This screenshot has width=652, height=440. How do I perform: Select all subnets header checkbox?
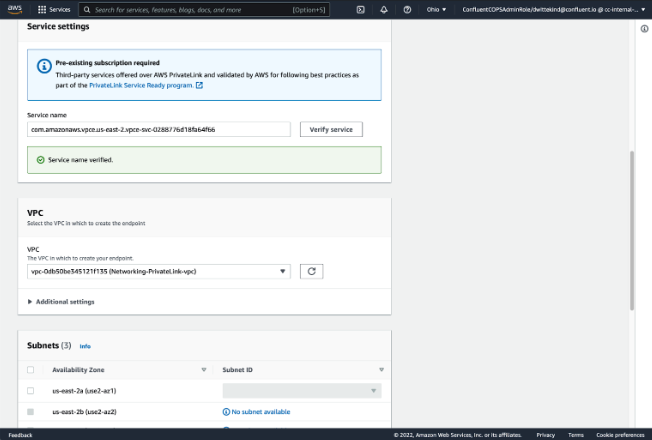click(30, 370)
